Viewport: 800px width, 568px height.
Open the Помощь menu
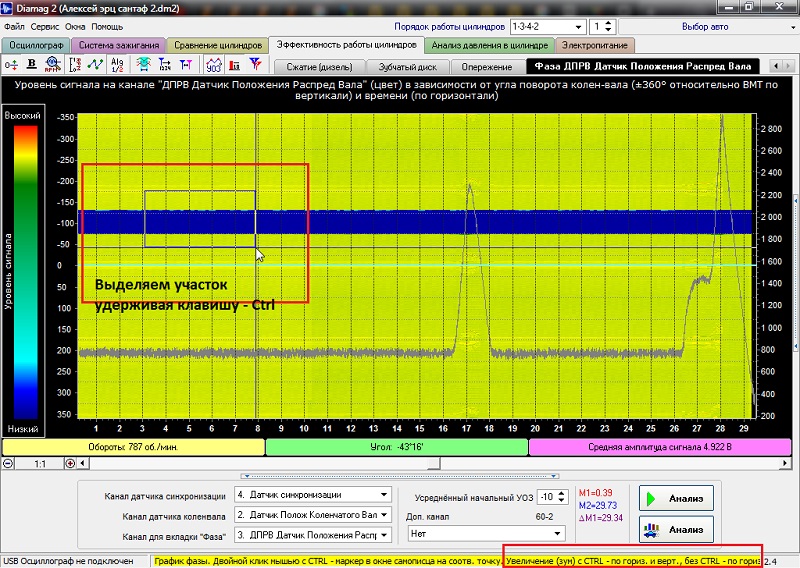[x=107, y=27]
